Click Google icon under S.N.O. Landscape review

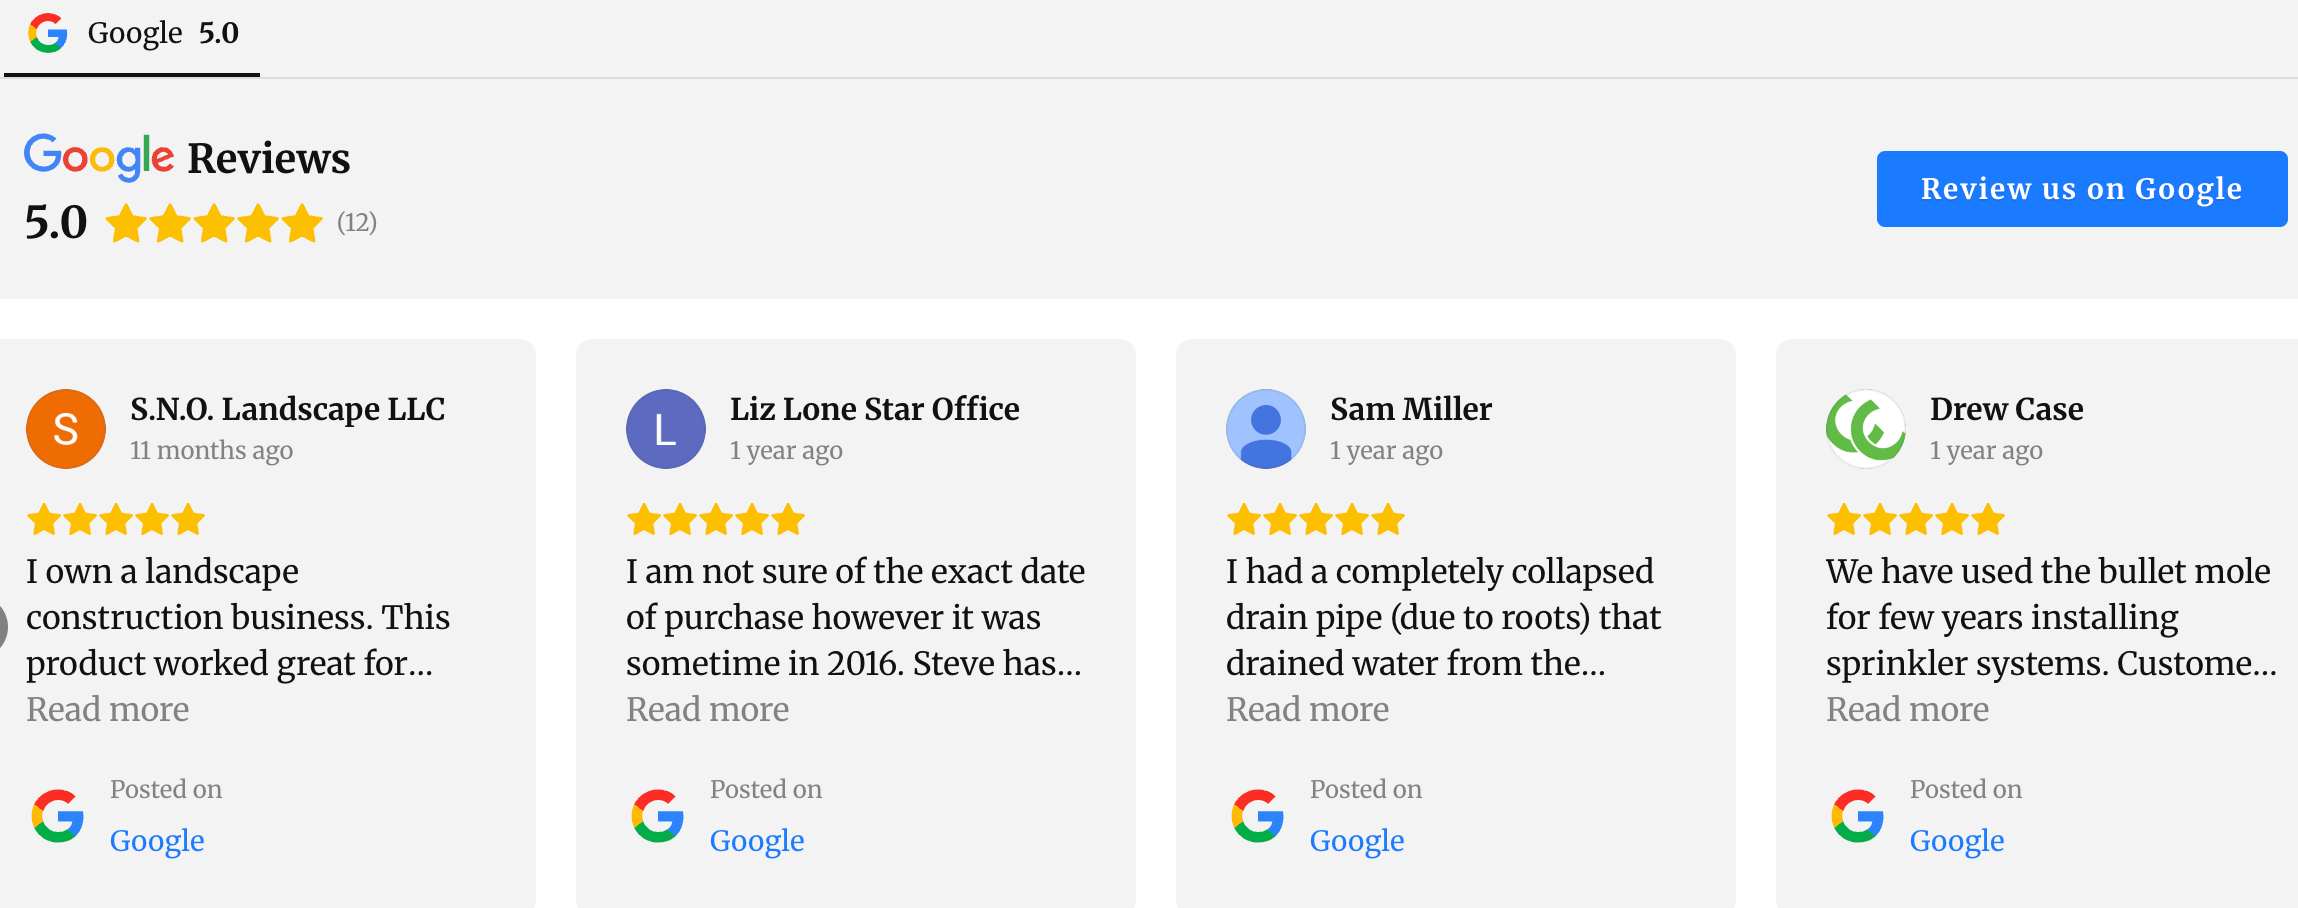(58, 816)
